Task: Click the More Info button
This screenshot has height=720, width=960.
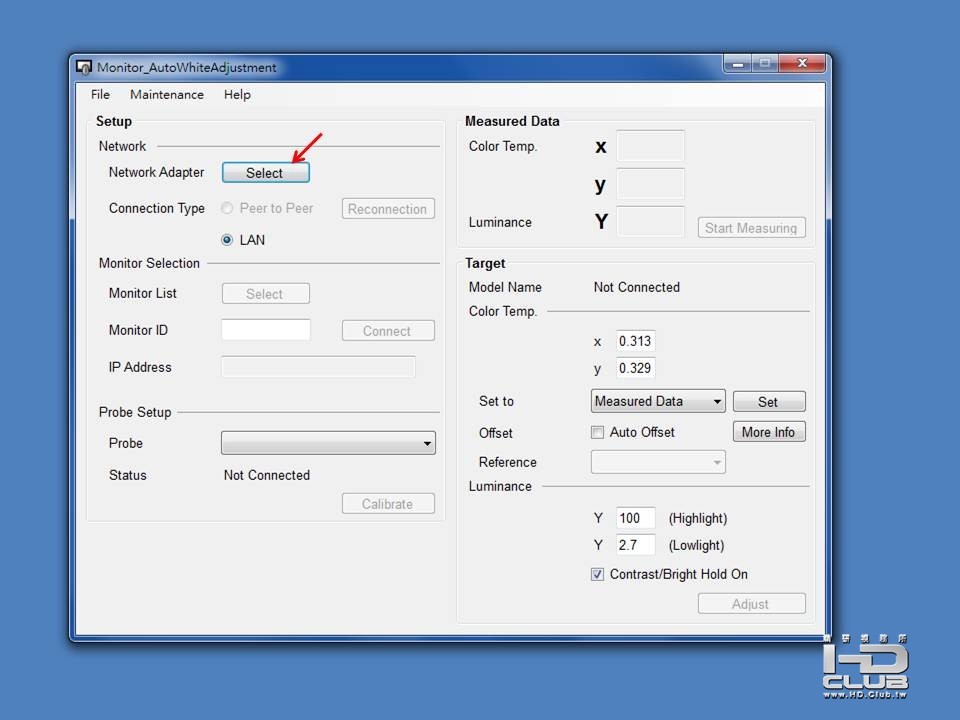Action: click(x=769, y=432)
